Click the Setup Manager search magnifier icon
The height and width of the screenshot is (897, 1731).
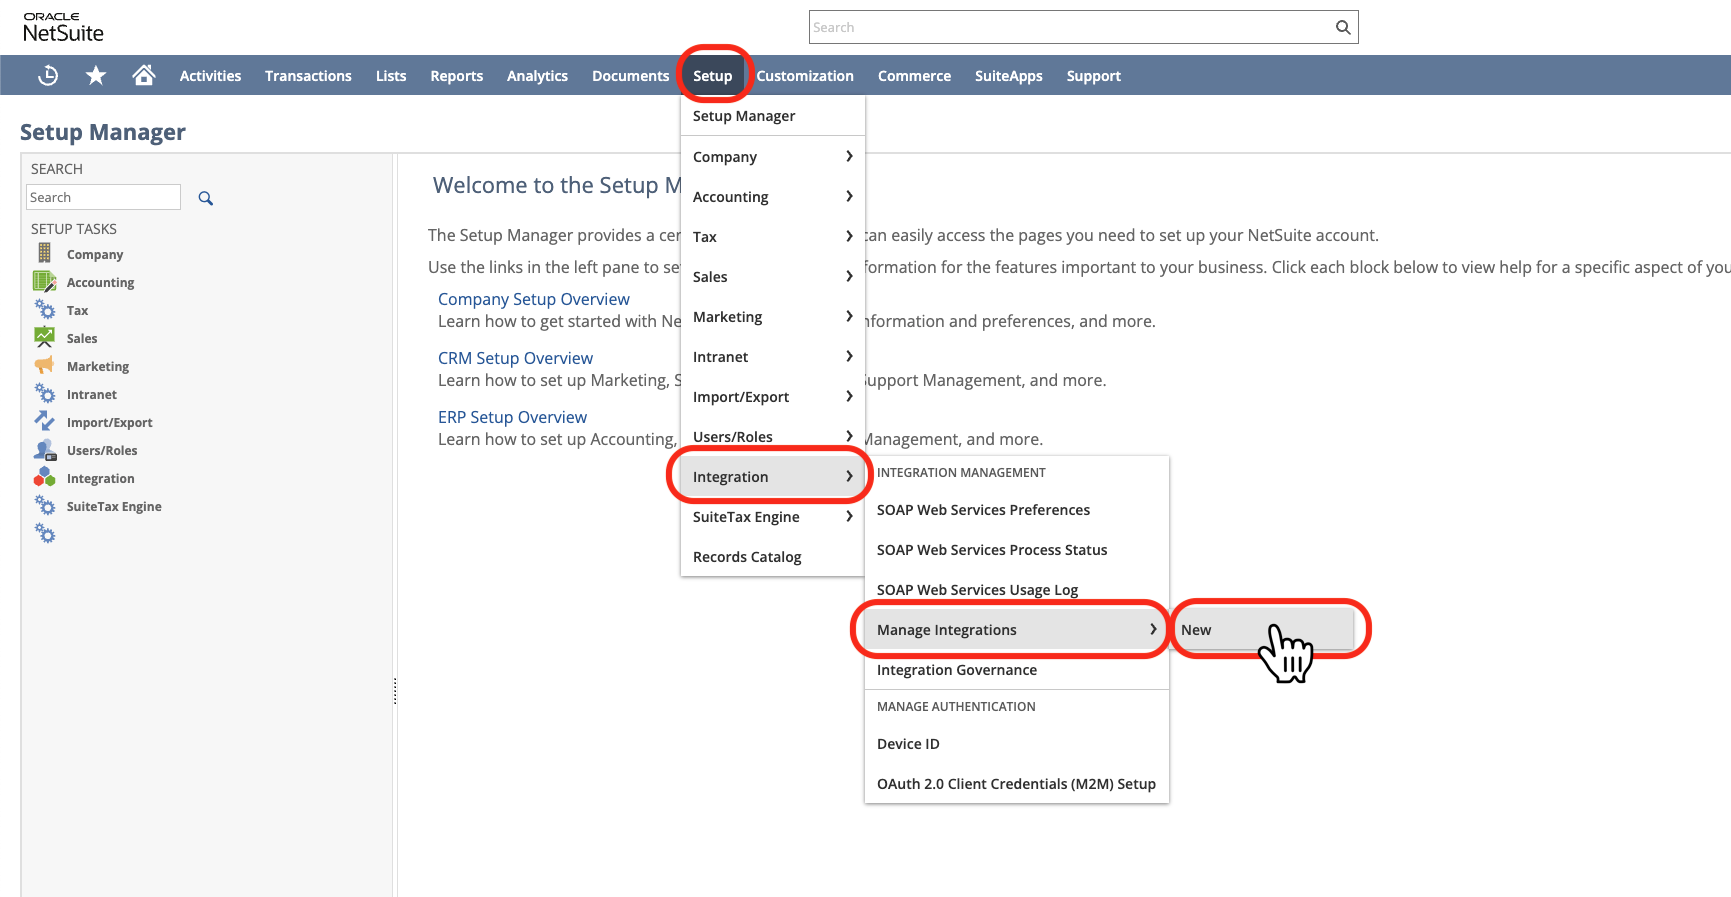point(205,198)
